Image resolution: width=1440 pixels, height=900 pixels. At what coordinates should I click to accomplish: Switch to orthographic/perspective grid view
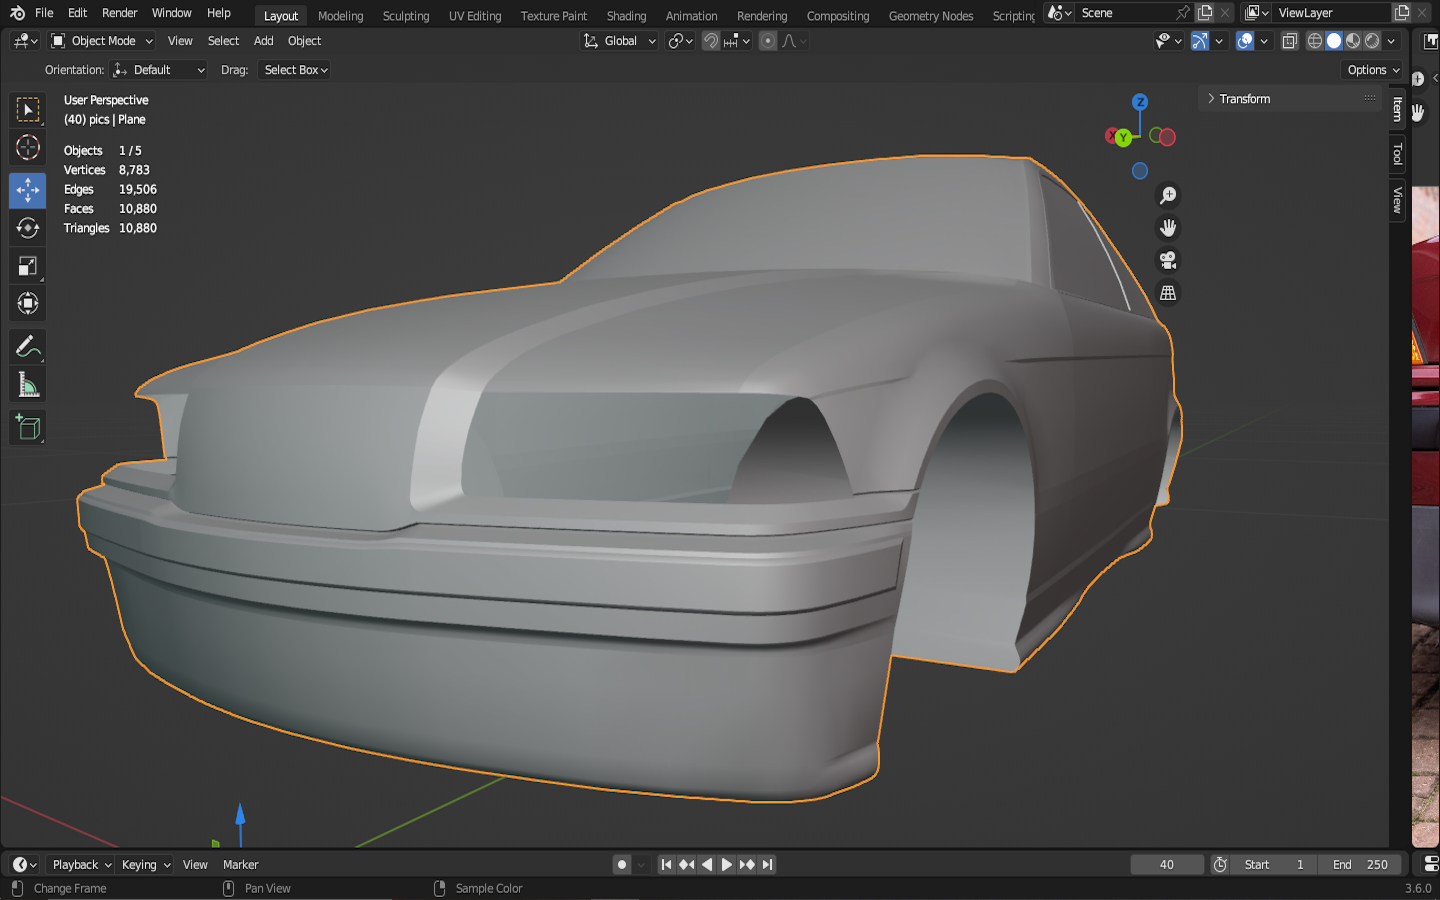click(x=1167, y=293)
